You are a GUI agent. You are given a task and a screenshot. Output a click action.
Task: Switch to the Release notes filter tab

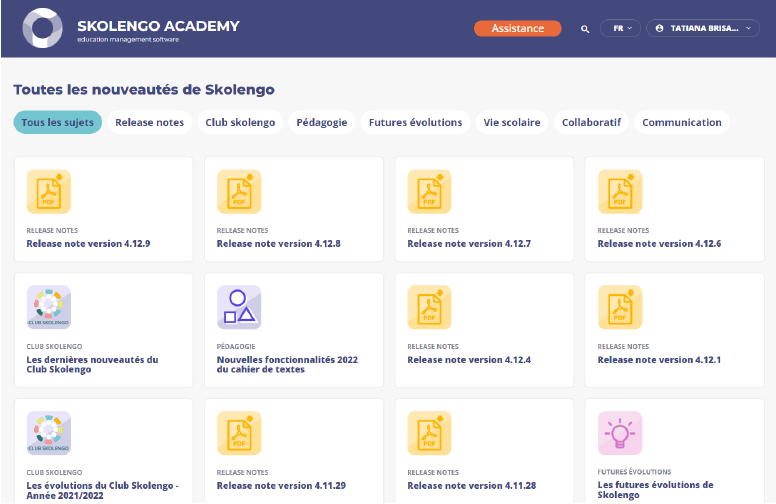pyautogui.click(x=149, y=122)
